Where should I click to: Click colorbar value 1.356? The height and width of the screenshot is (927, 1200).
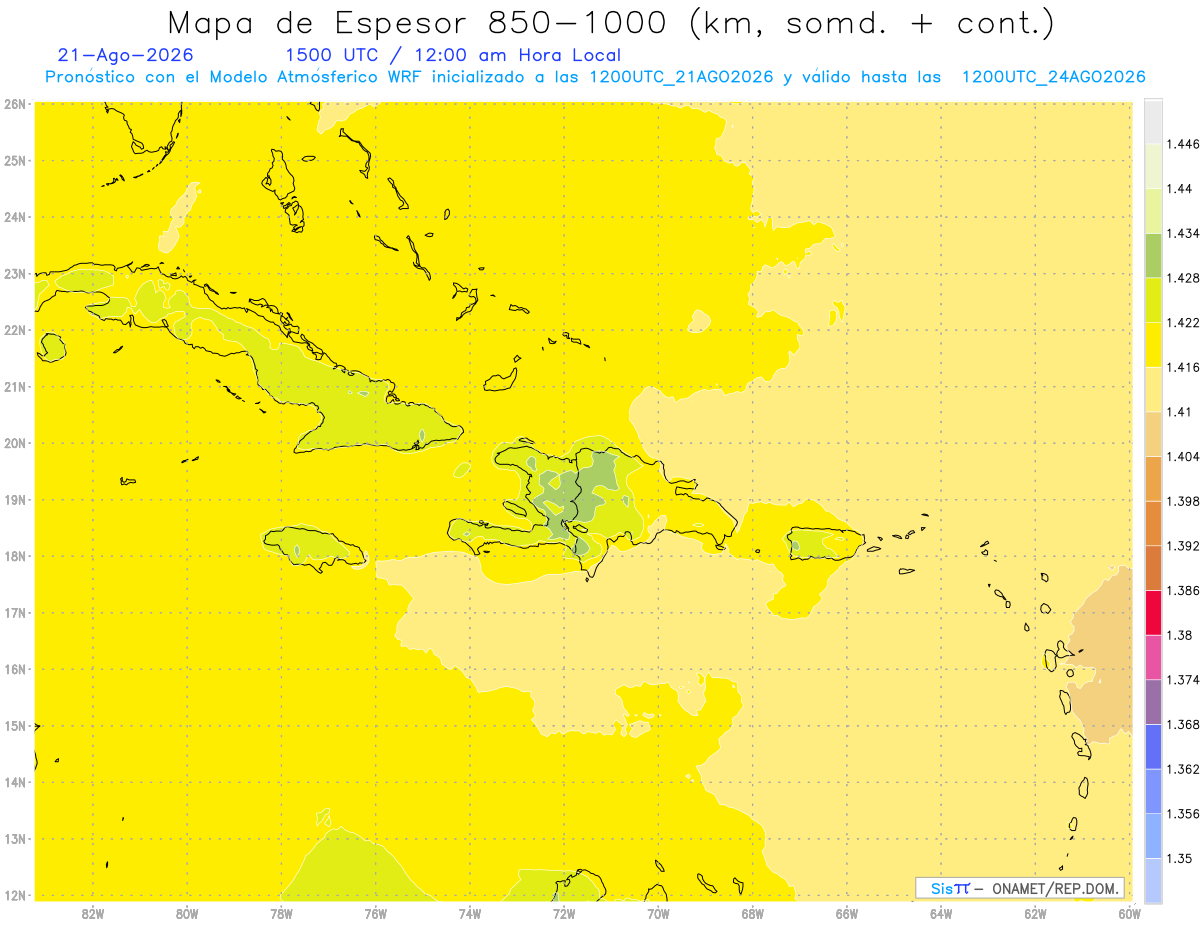(x=1183, y=814)
